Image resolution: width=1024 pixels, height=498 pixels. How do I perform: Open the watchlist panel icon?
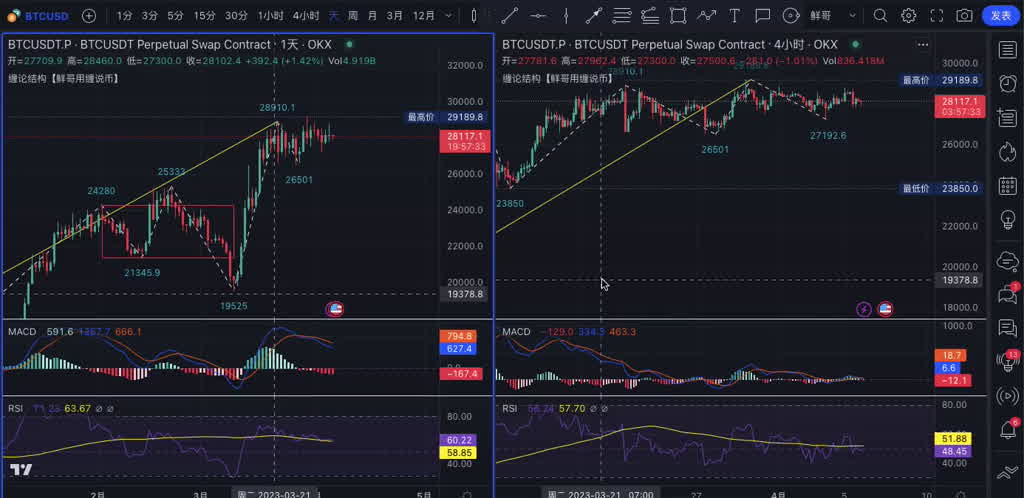[1007, 49]
